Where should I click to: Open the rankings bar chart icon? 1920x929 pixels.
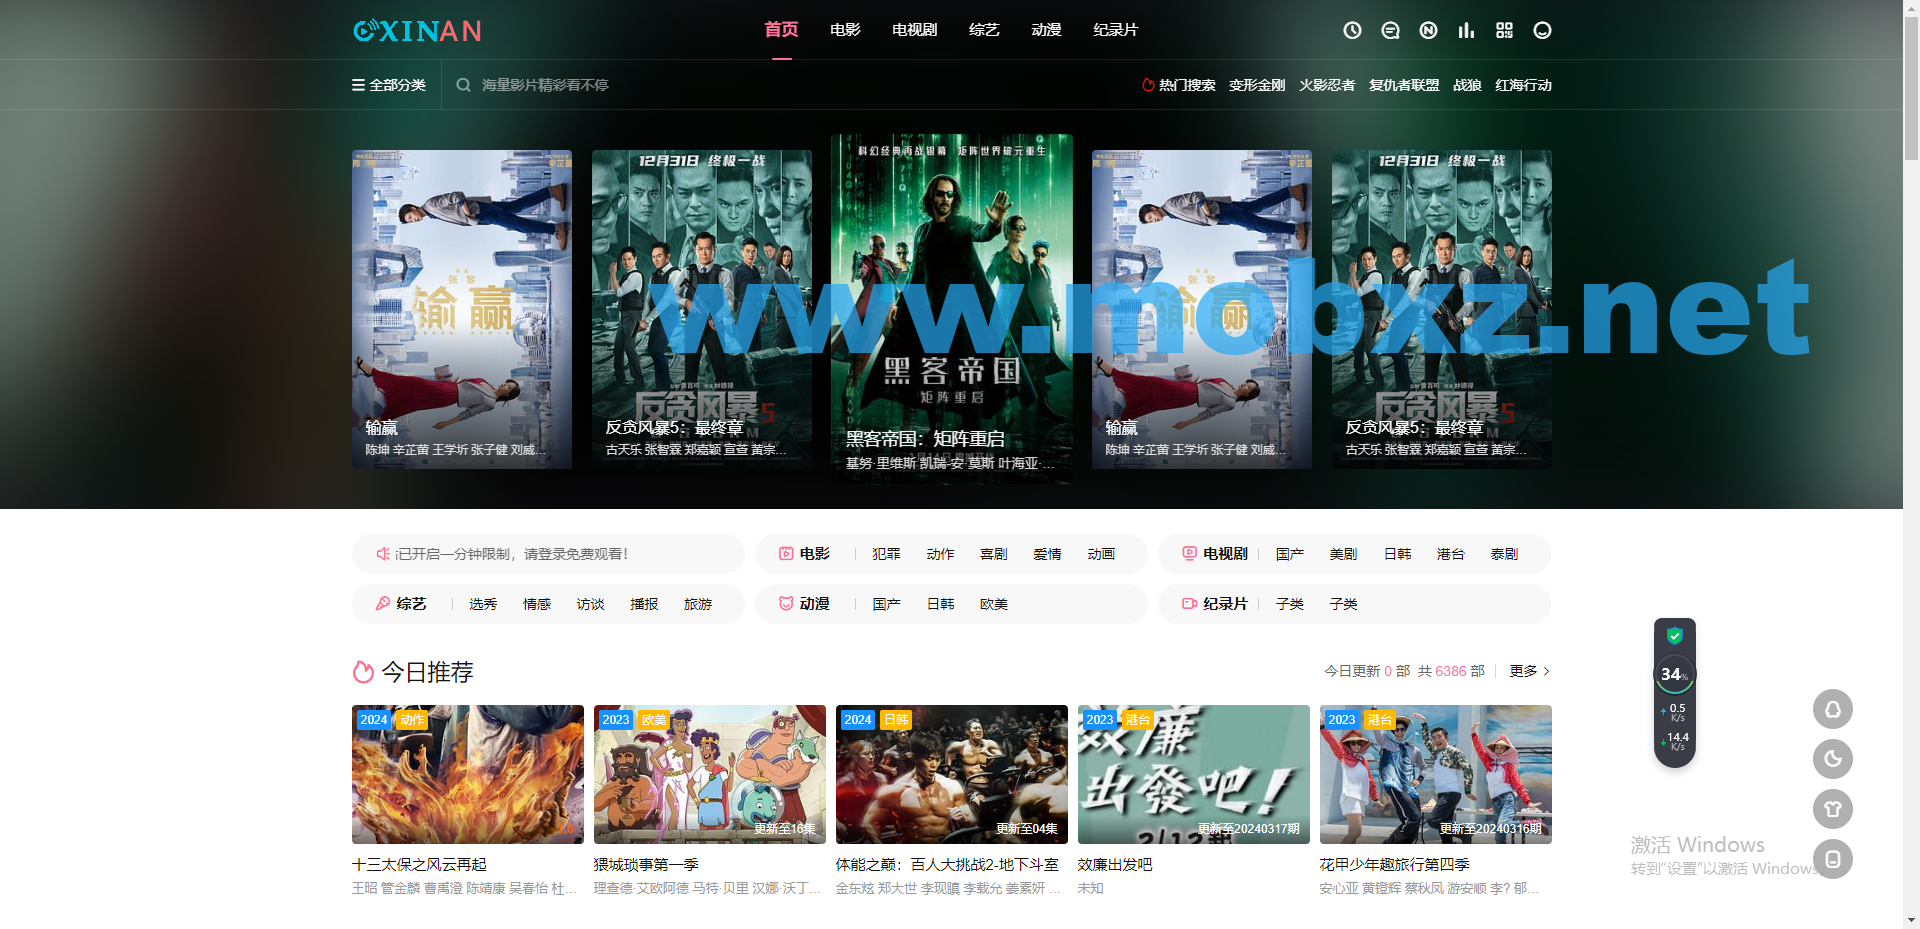[1466, 30]
